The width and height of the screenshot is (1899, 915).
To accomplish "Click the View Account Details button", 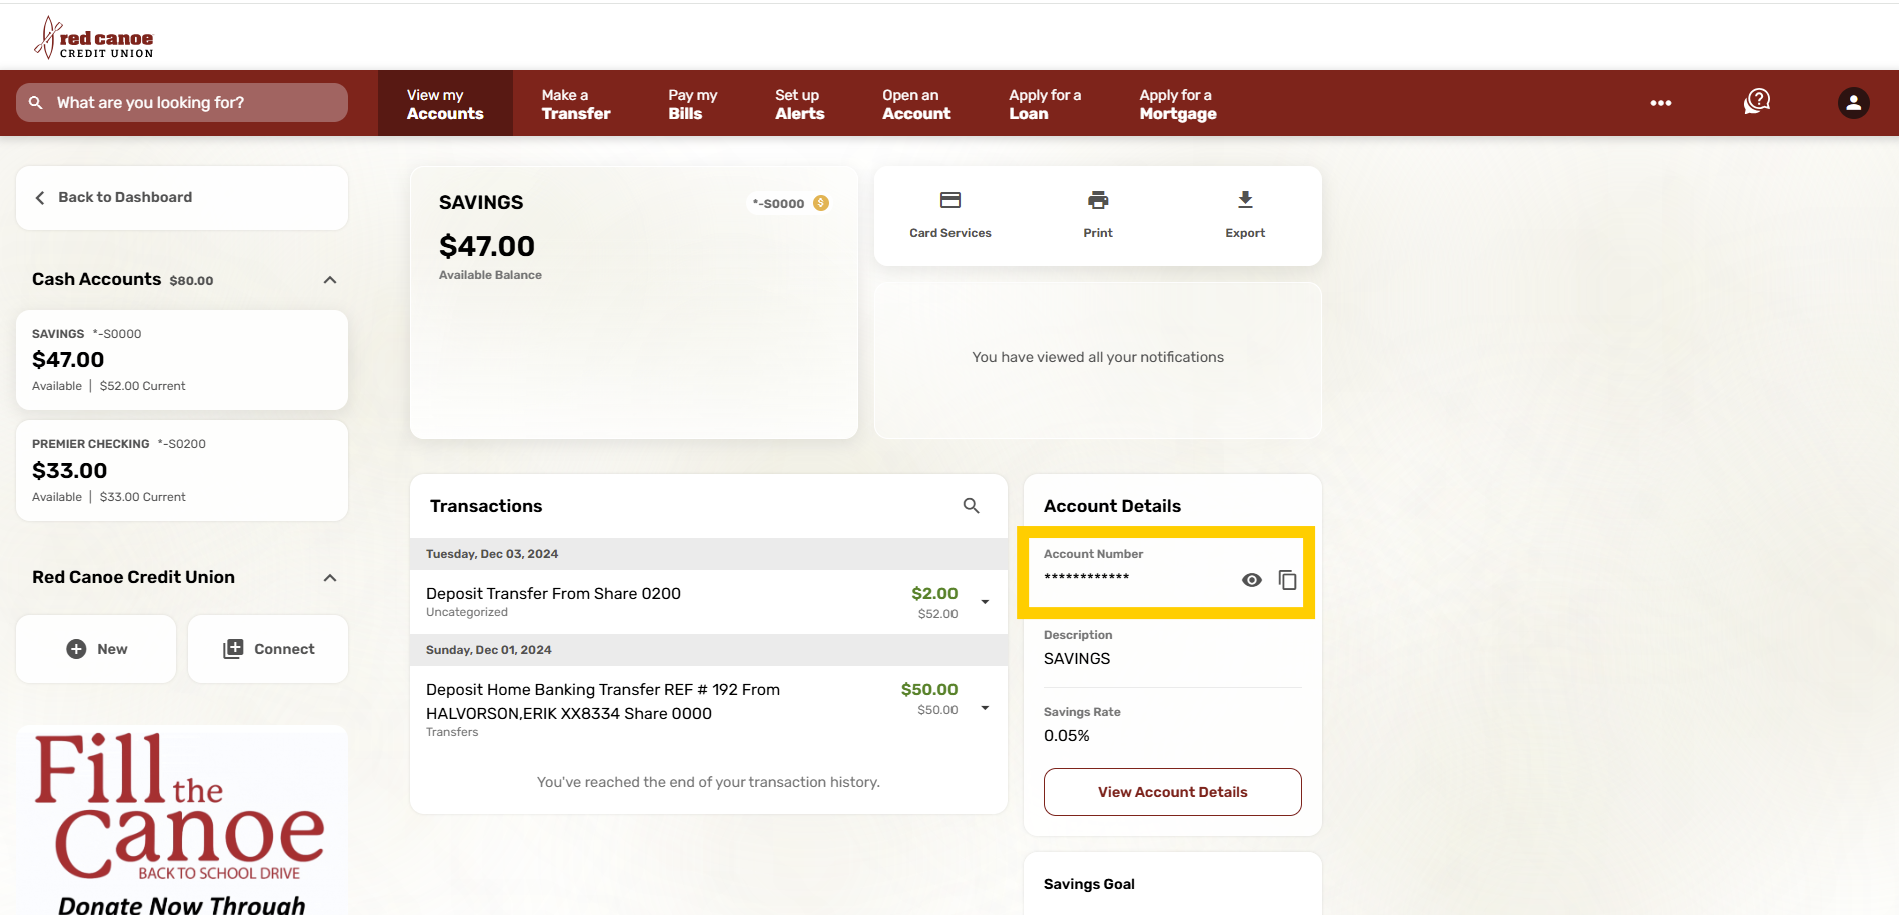I will (x=1173, y=792).
